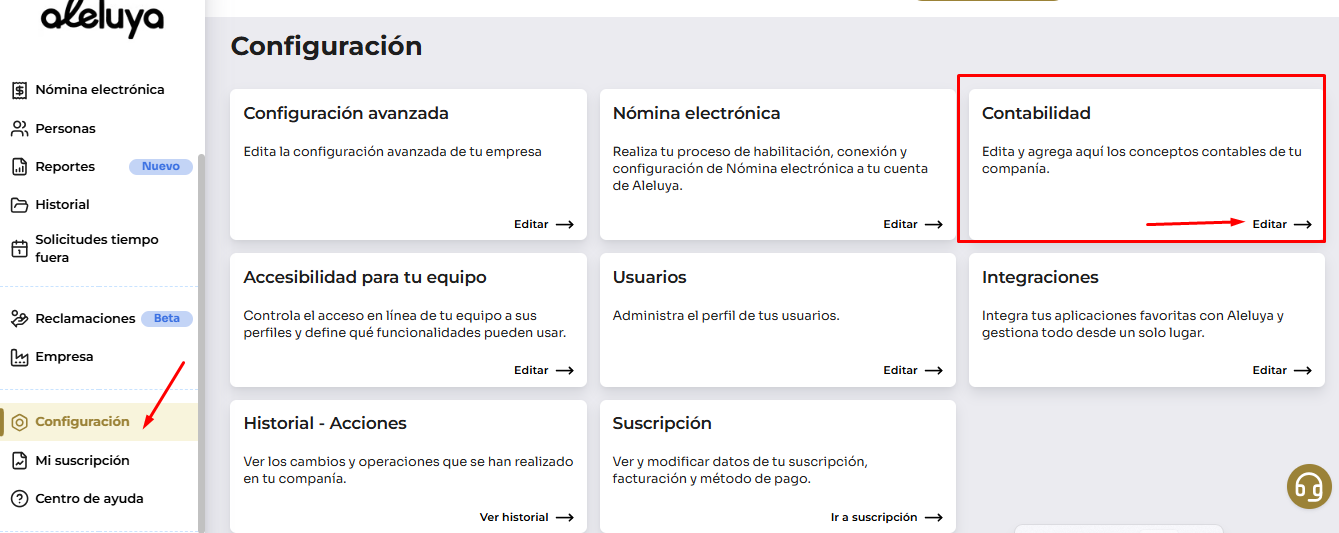The height and width of the screenshot is (533, 1339).
Task: Click Editar on the Contabilidad card
Action: coord(1281,224)
